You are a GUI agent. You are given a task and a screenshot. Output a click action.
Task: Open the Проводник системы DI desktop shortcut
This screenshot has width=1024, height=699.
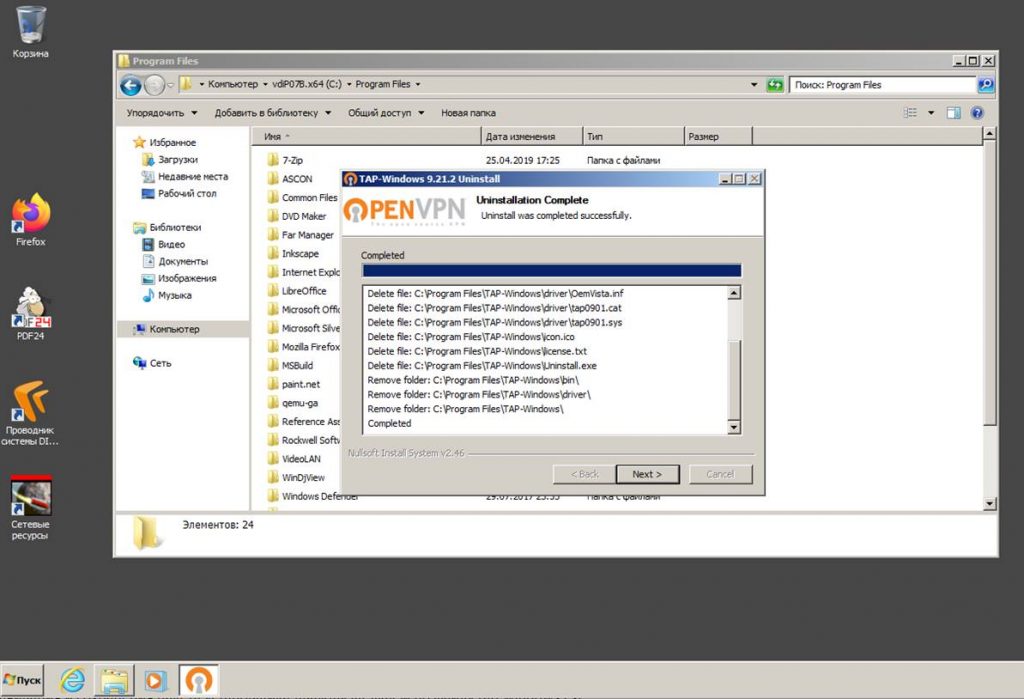(30, 413)
